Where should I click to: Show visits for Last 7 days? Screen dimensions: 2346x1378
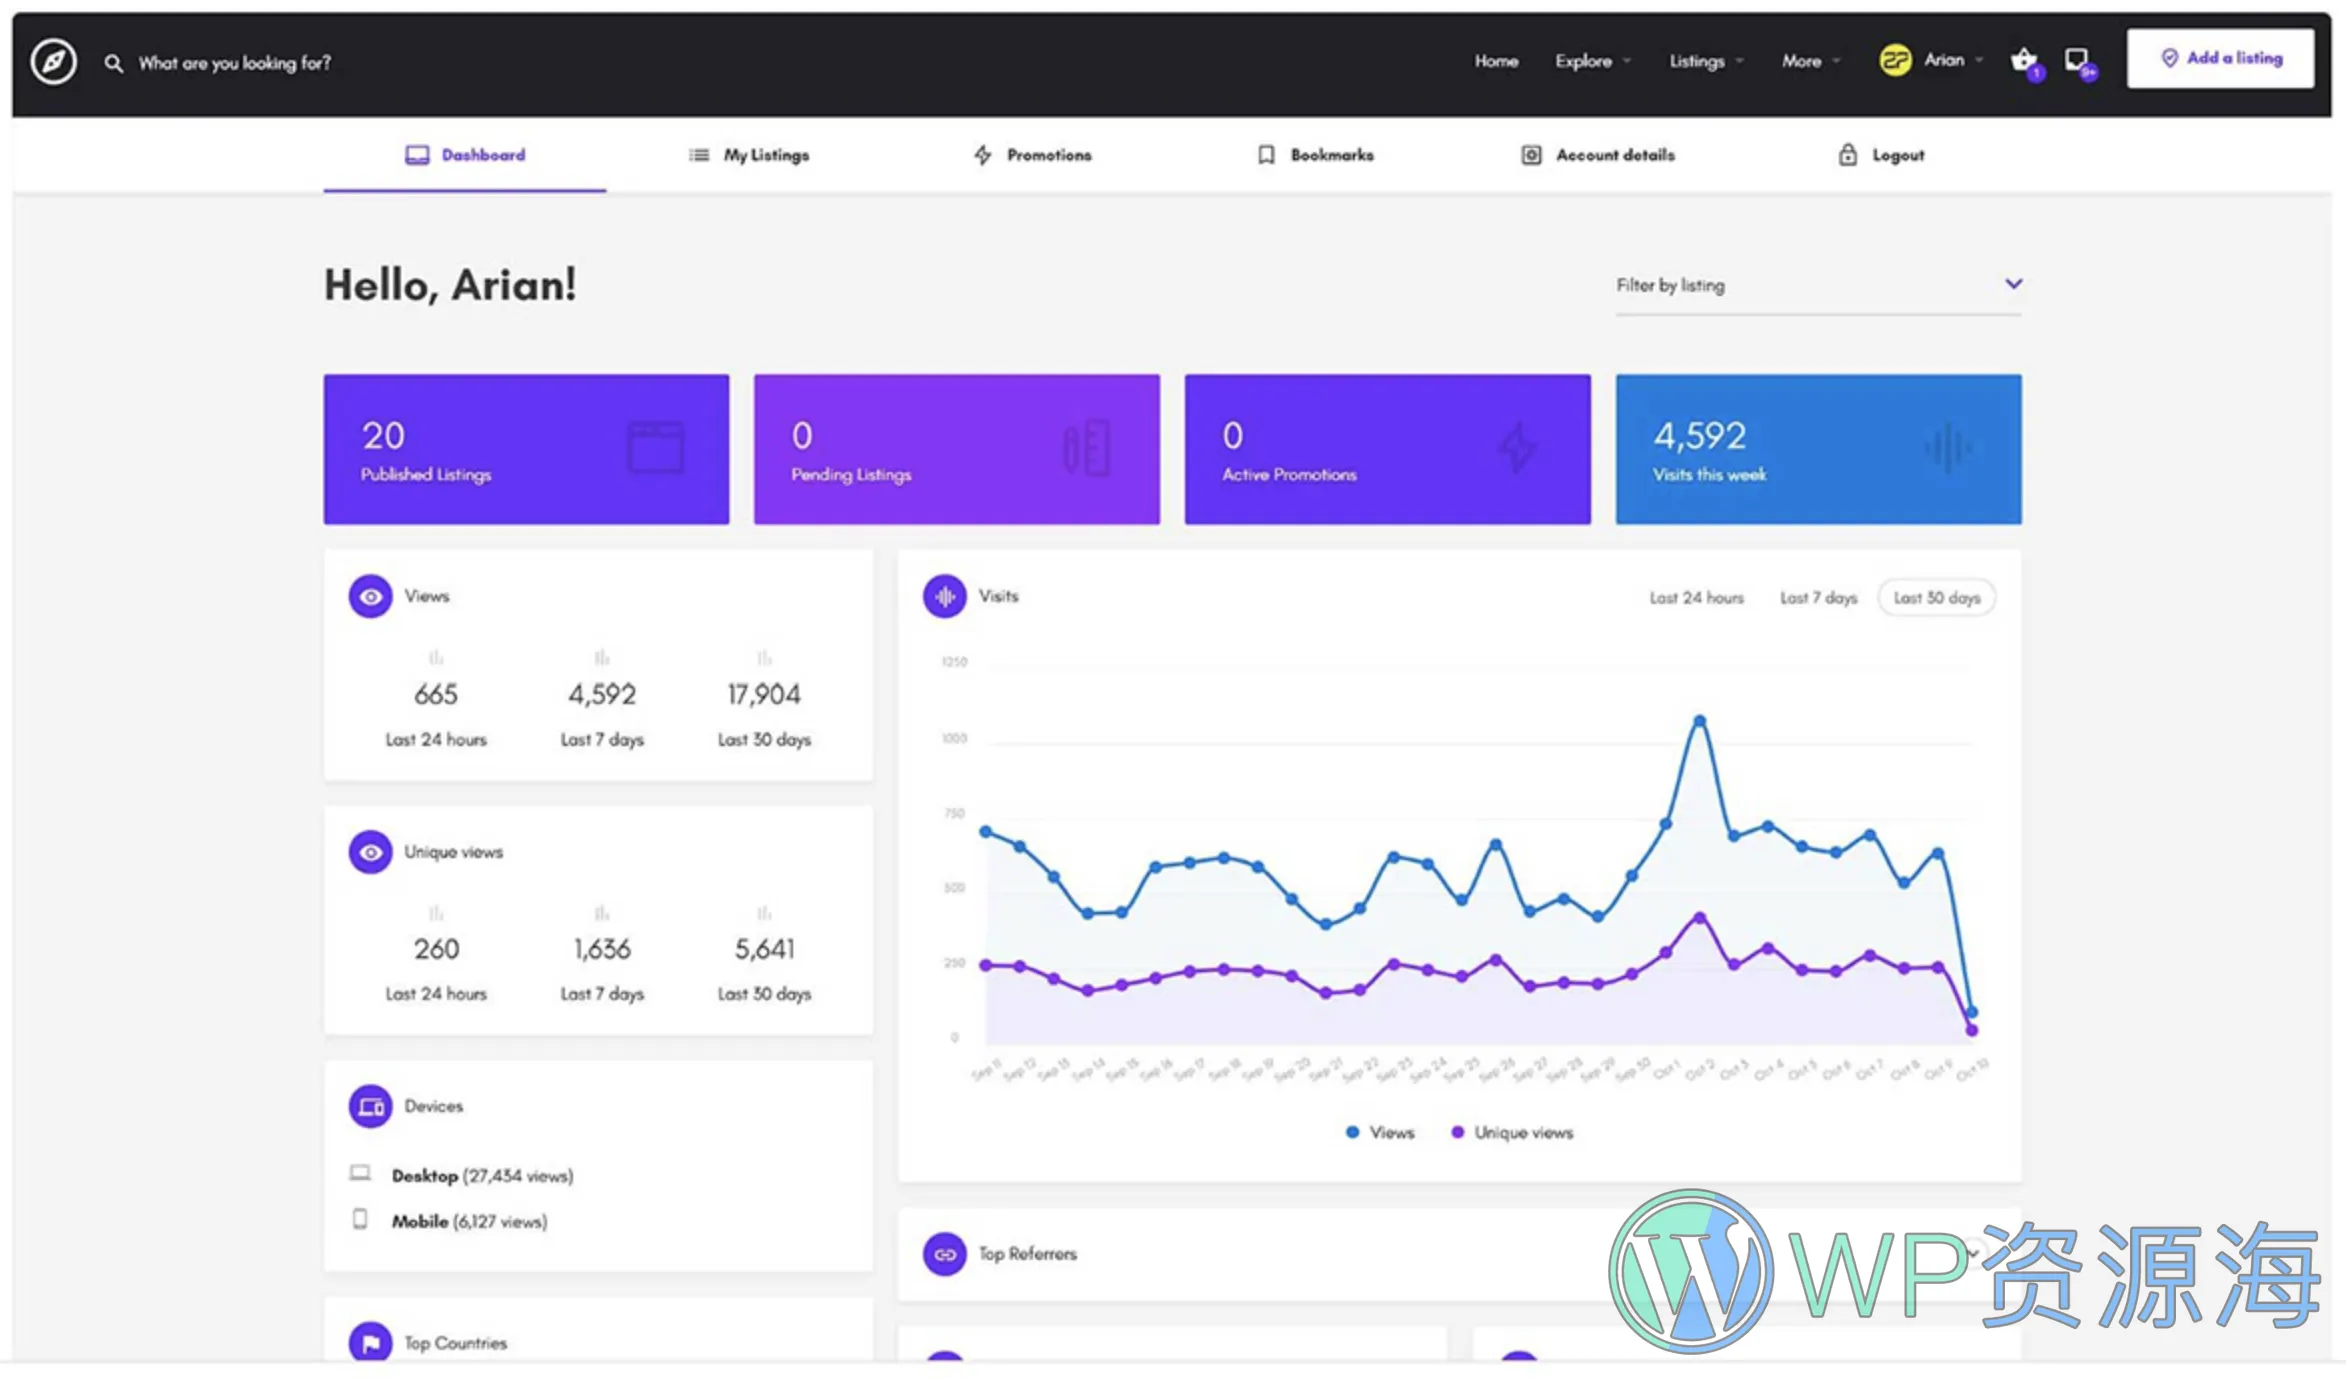(1818, 598)
